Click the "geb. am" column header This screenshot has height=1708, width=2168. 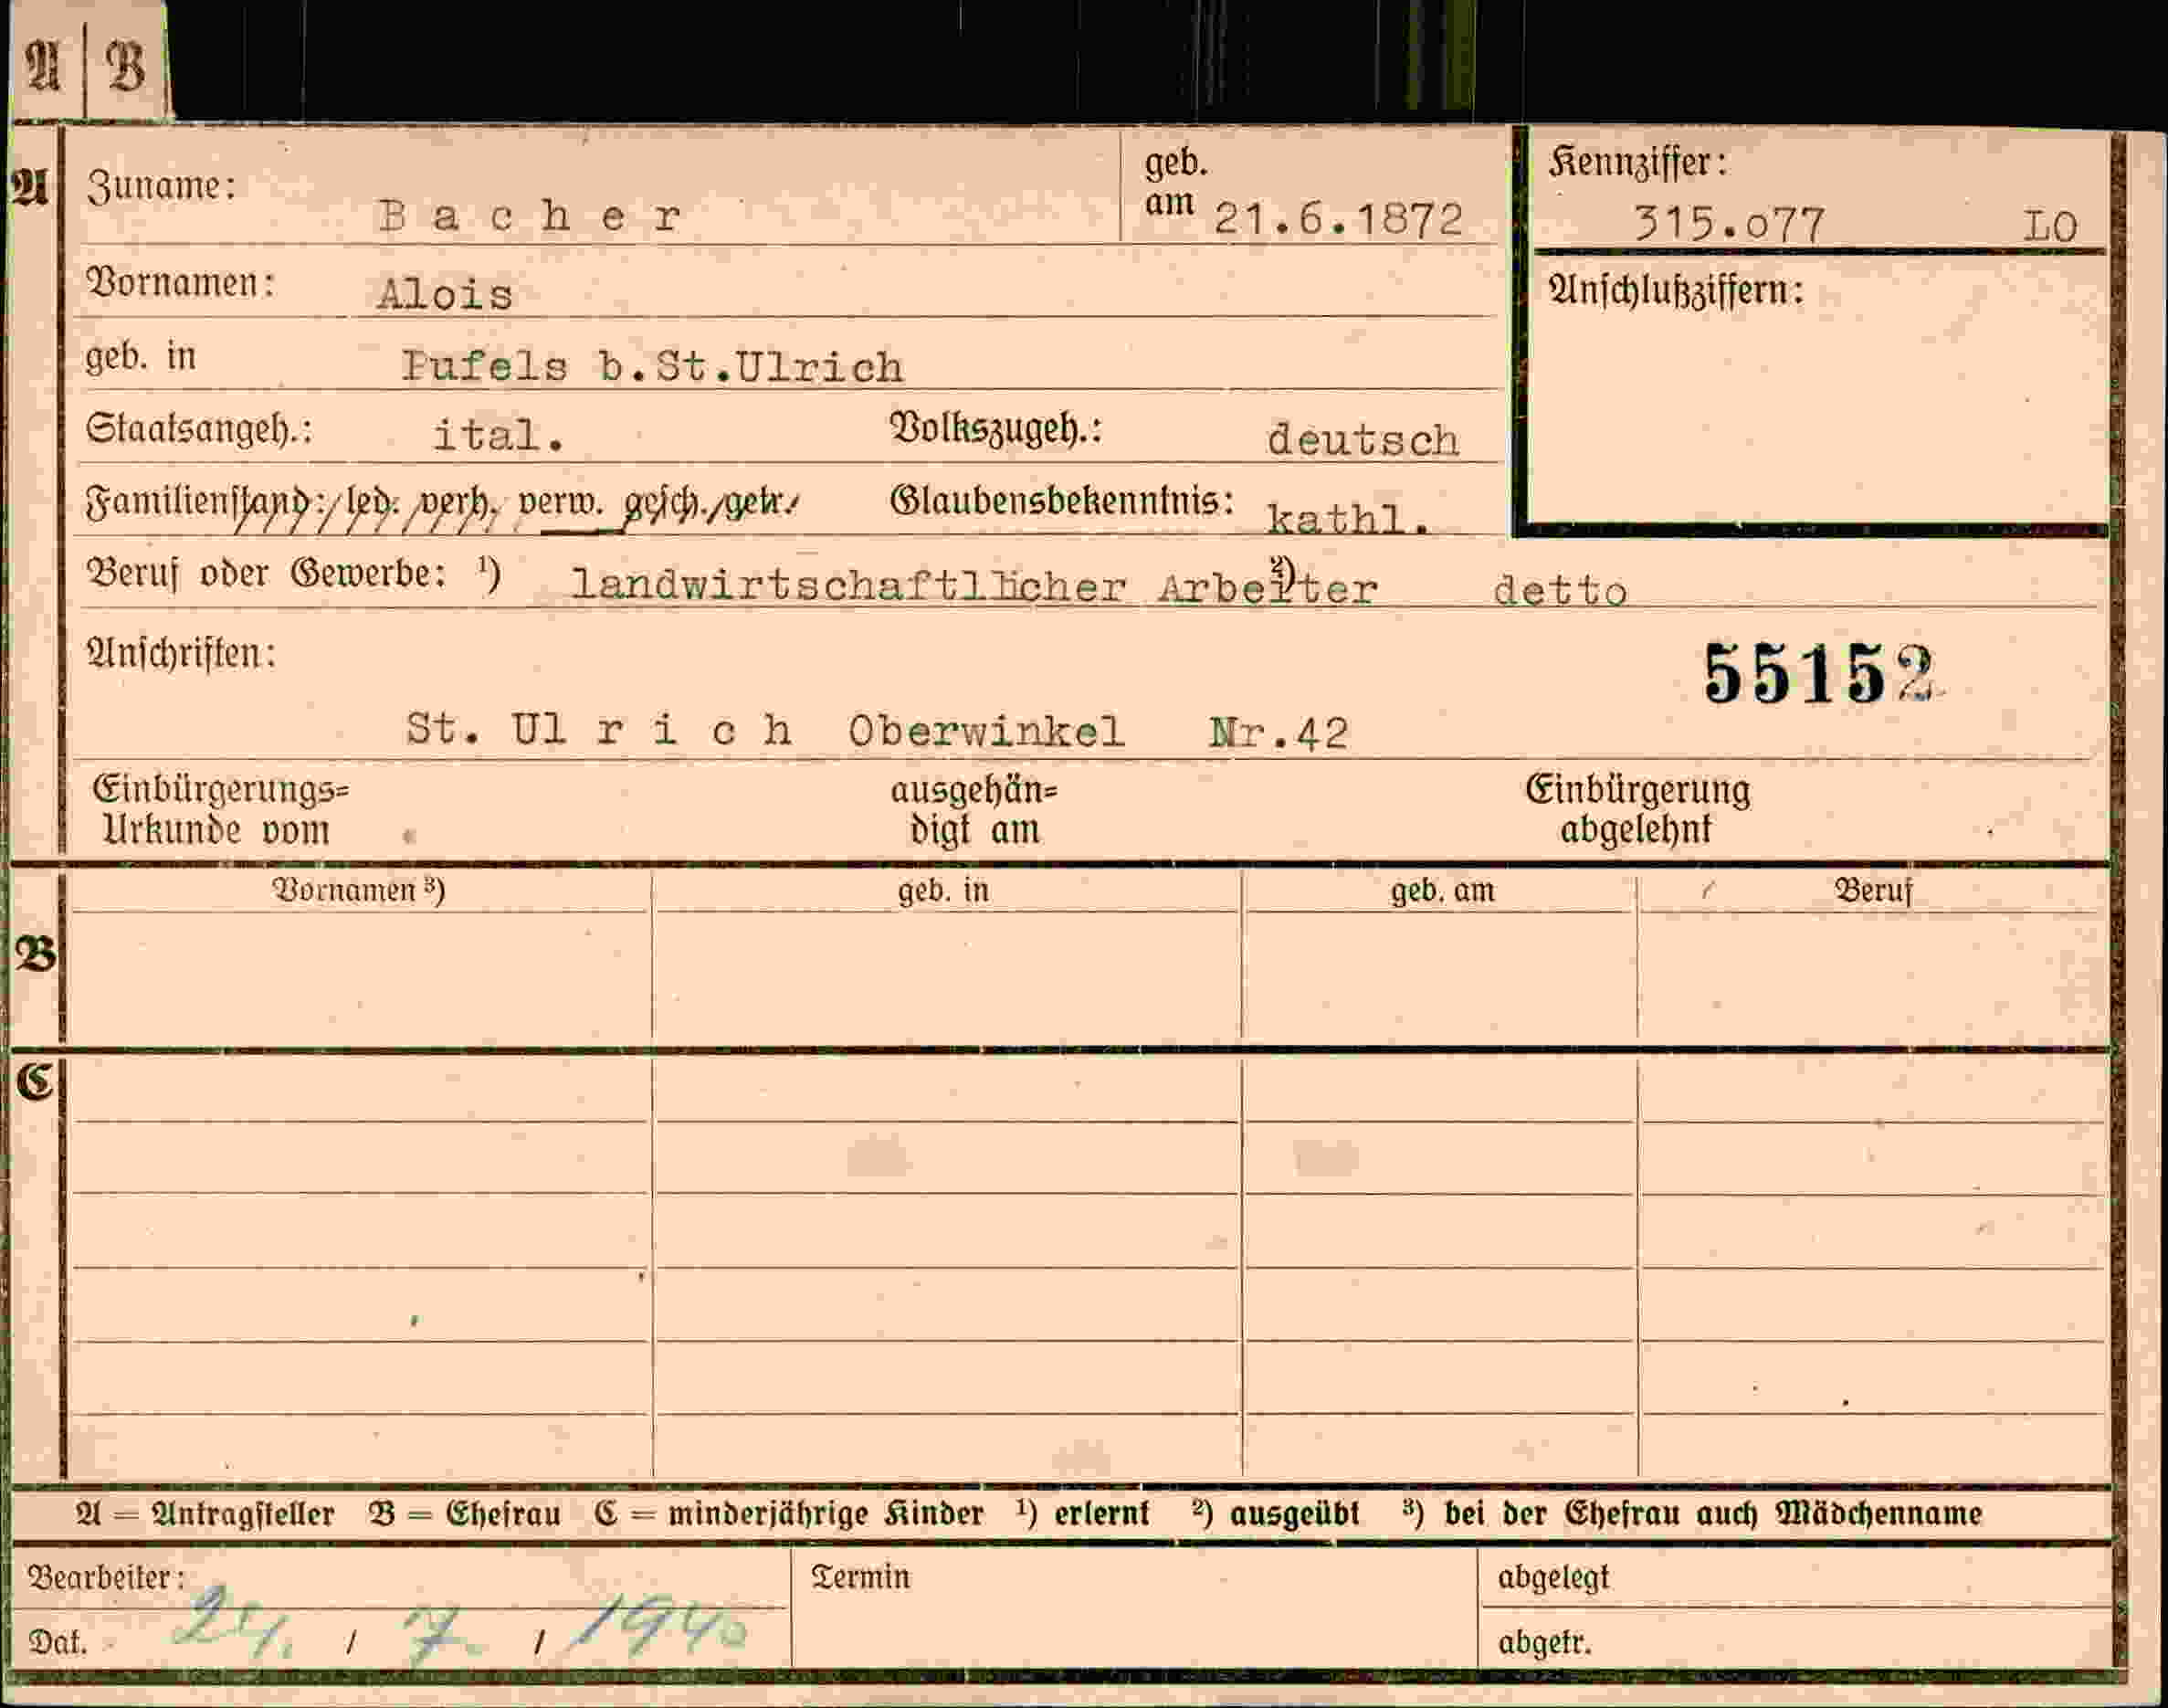tap(1442, 891)
